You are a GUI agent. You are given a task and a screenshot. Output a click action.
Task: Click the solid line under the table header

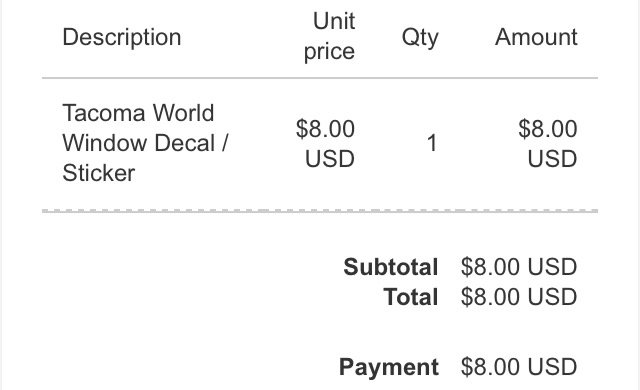(x=320, y=78)
